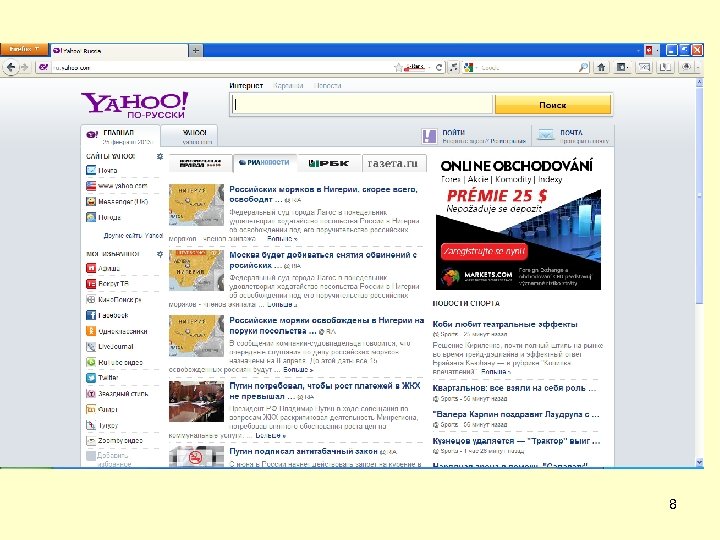Click the search magnifier in the Google box
This screenshot has width=720, height=540.
click(583, 68)
